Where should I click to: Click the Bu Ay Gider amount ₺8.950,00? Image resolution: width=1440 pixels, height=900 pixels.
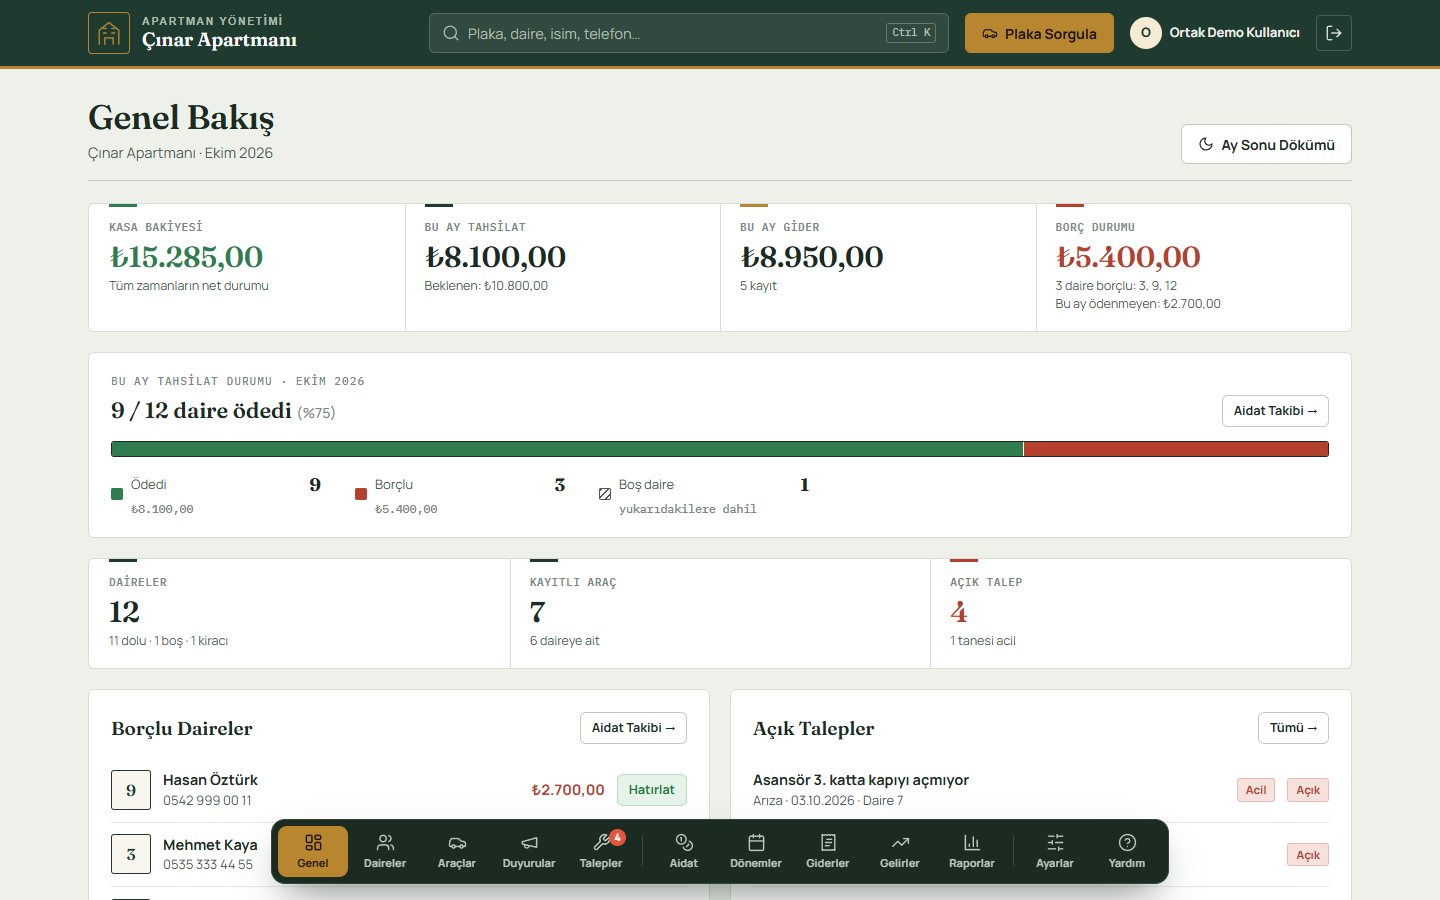coord(812,257)
